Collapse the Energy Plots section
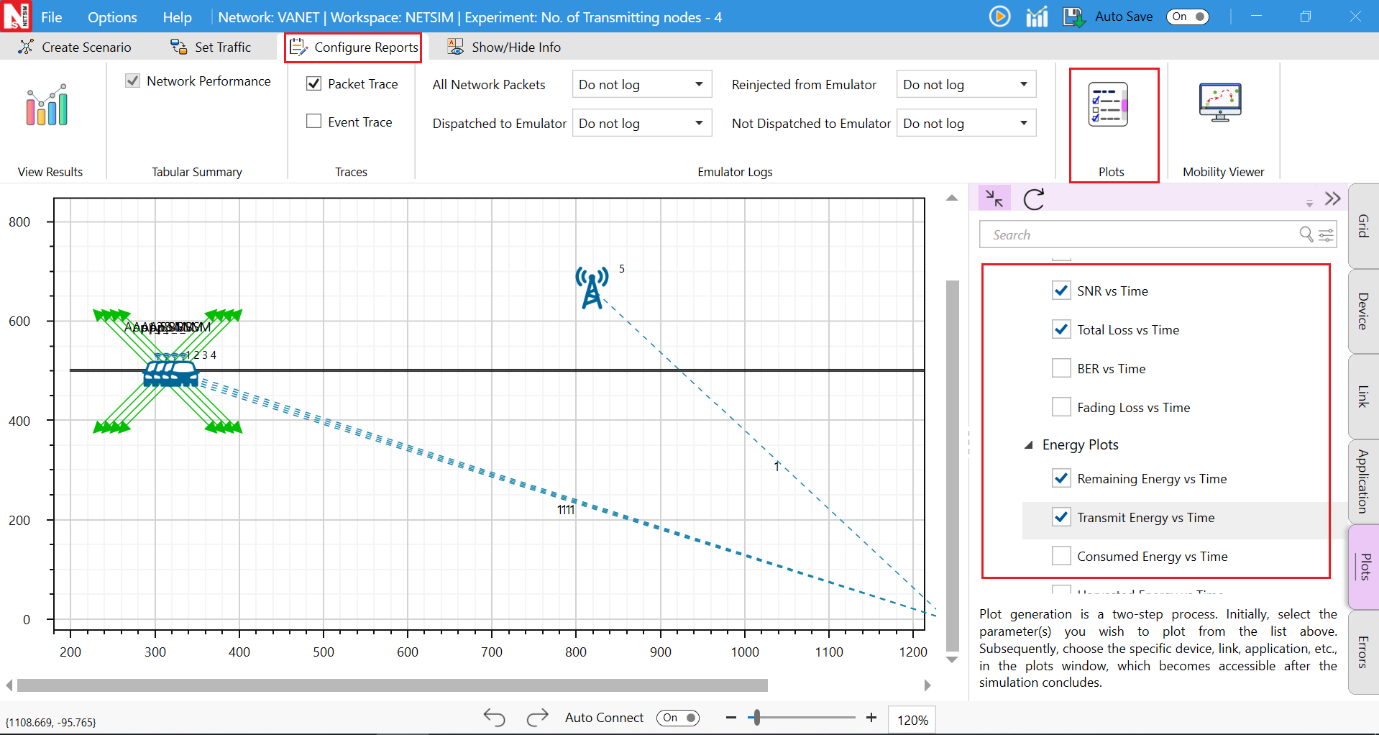 pos(1029,445)
